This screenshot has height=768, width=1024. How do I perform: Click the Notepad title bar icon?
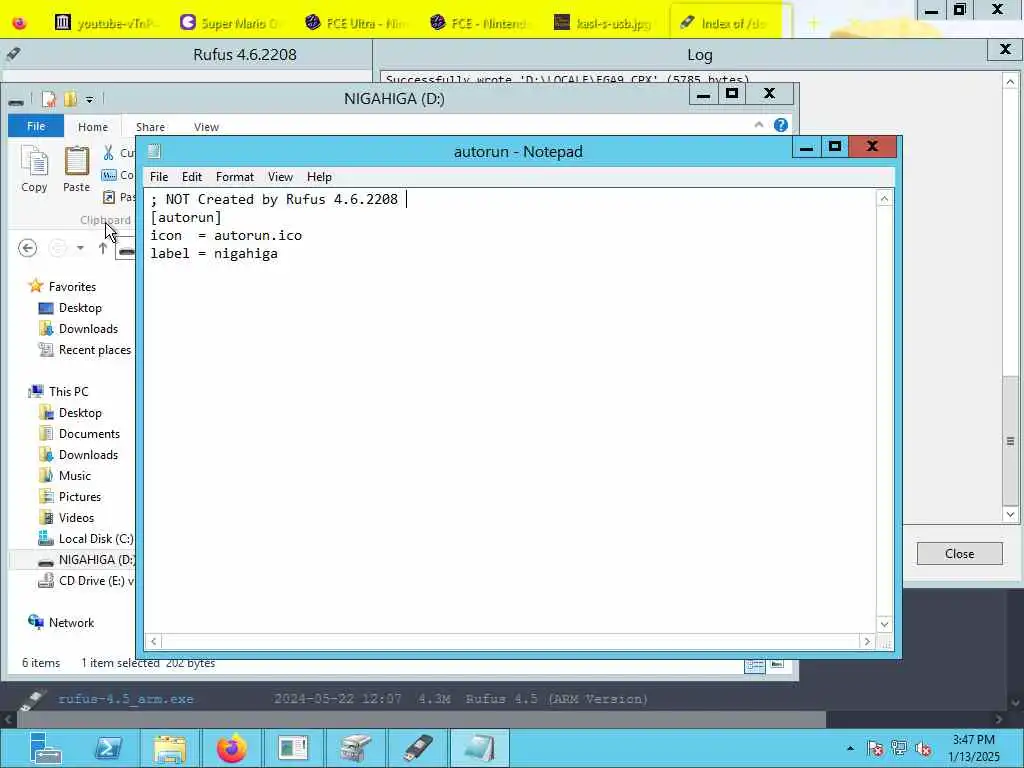[x=154, y=152]
